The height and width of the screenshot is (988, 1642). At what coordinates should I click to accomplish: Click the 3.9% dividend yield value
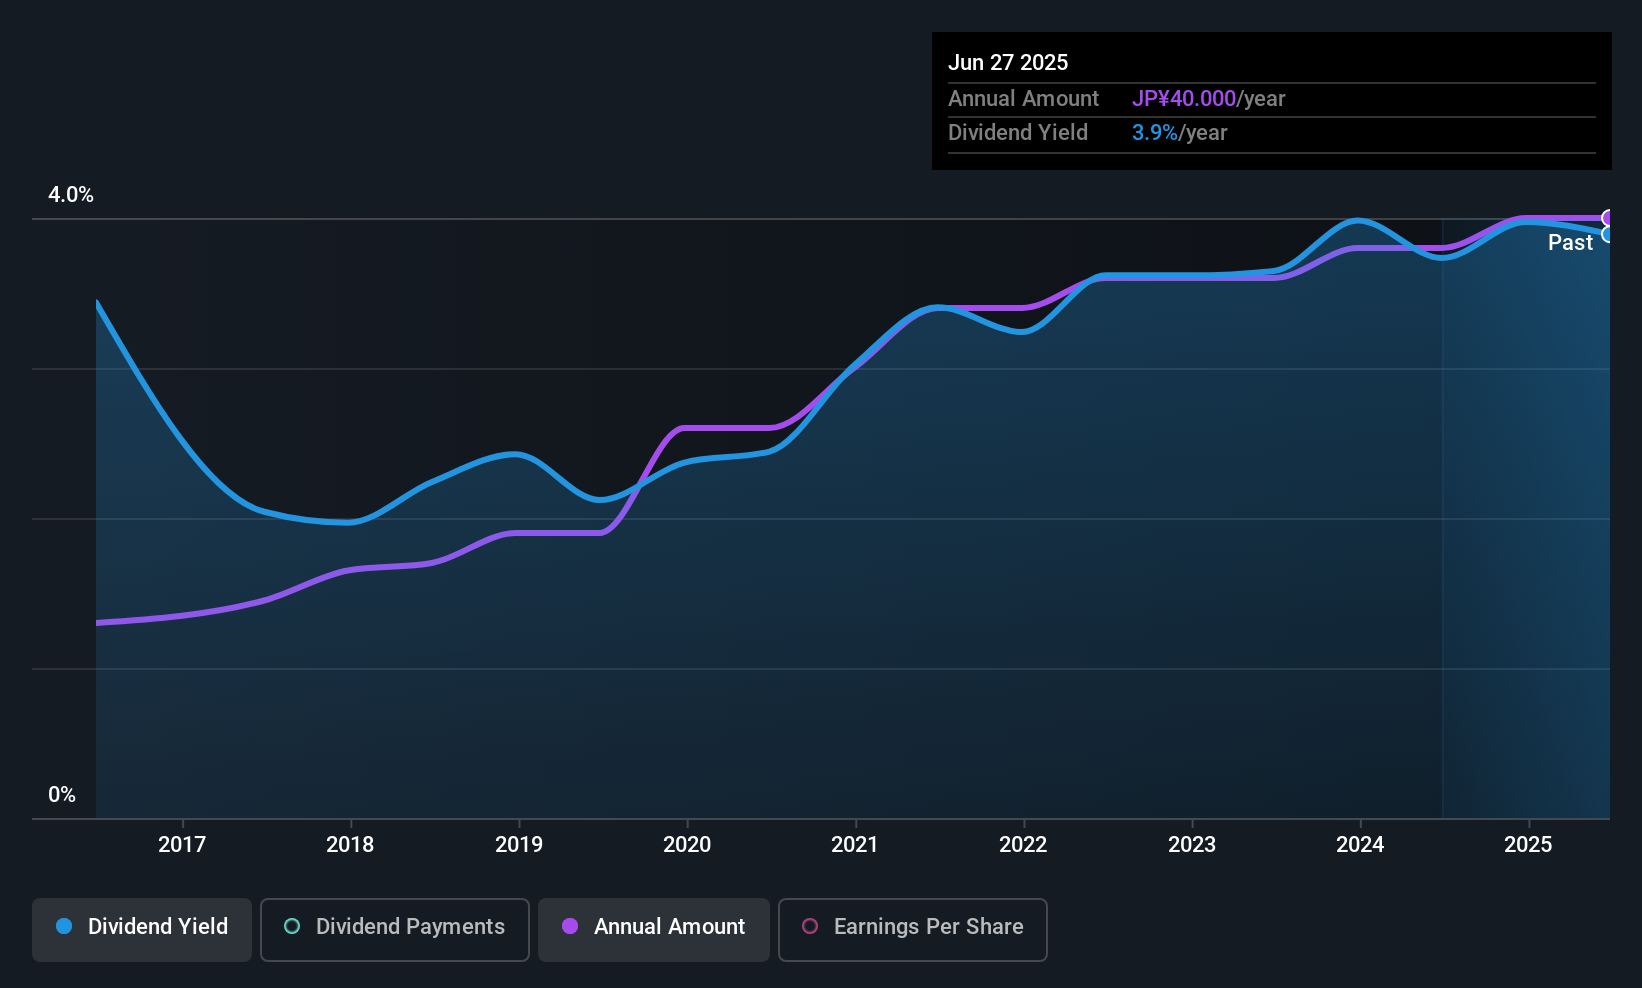(1155, 133)
